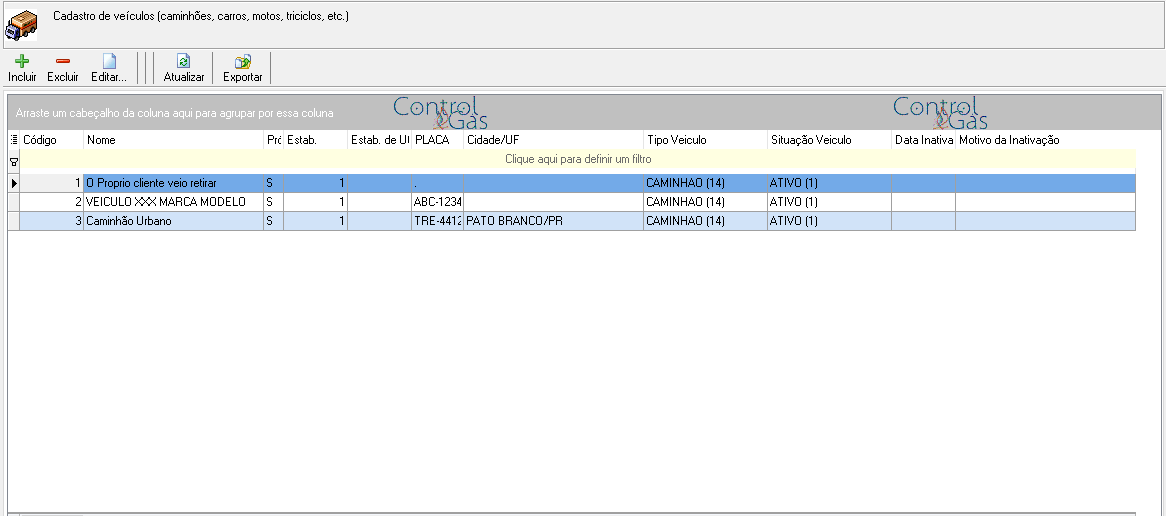Click the Excluir red minus icon
Viewport: 1166px width, 516px height.
pos(63,62)
